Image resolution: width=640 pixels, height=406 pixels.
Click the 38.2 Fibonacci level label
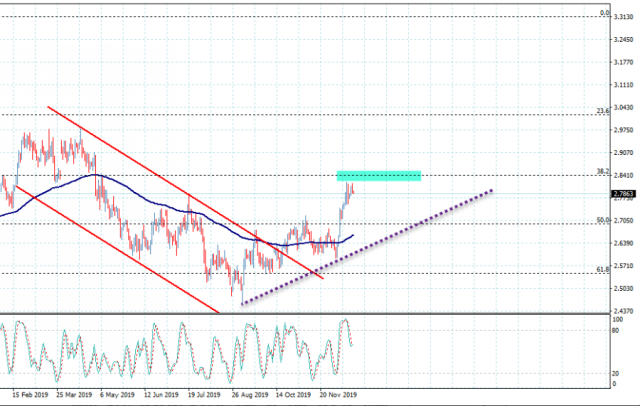[x=603, y=172]
